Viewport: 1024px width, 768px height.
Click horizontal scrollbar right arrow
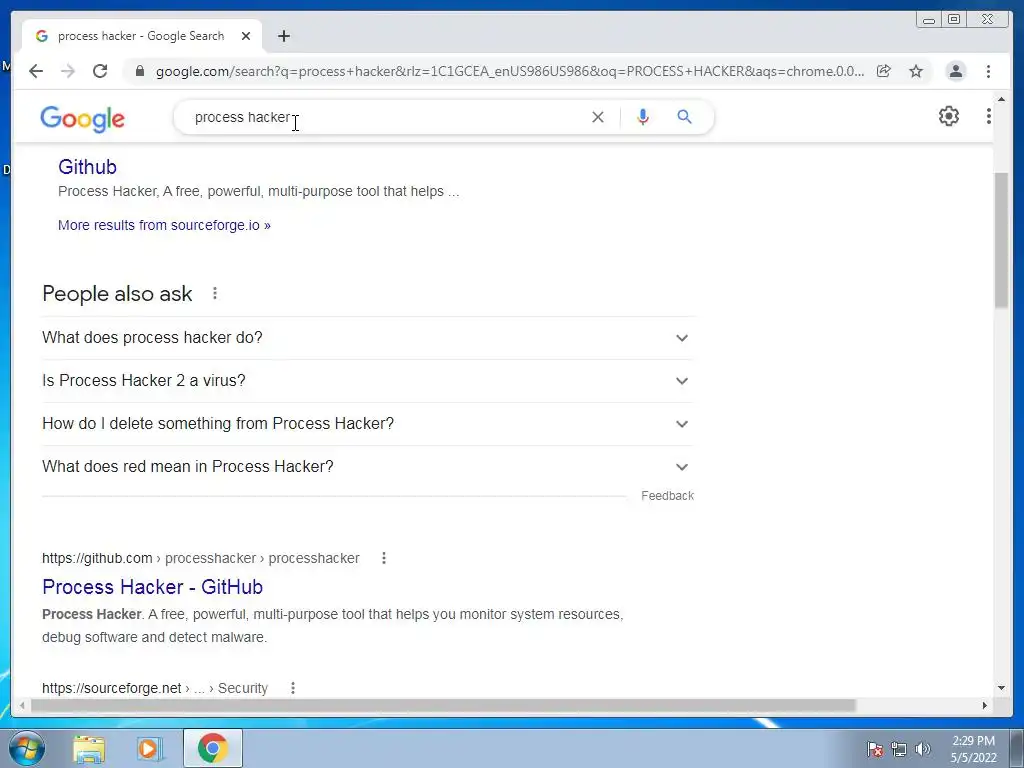[x=985, y=705]
